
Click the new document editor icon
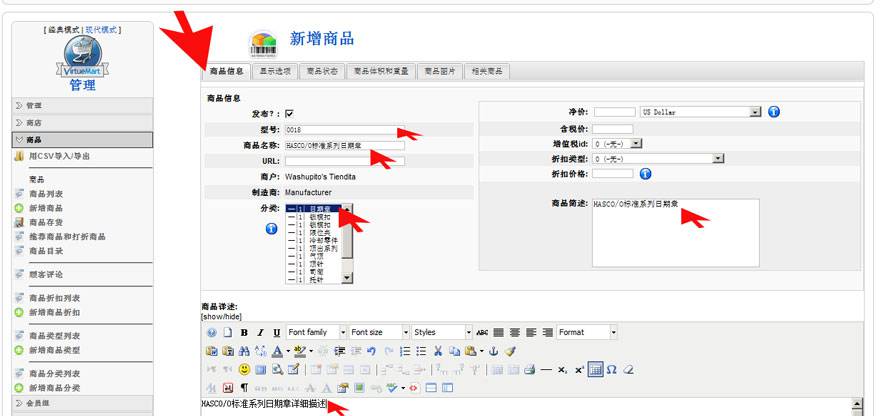(x=227, y=332)
